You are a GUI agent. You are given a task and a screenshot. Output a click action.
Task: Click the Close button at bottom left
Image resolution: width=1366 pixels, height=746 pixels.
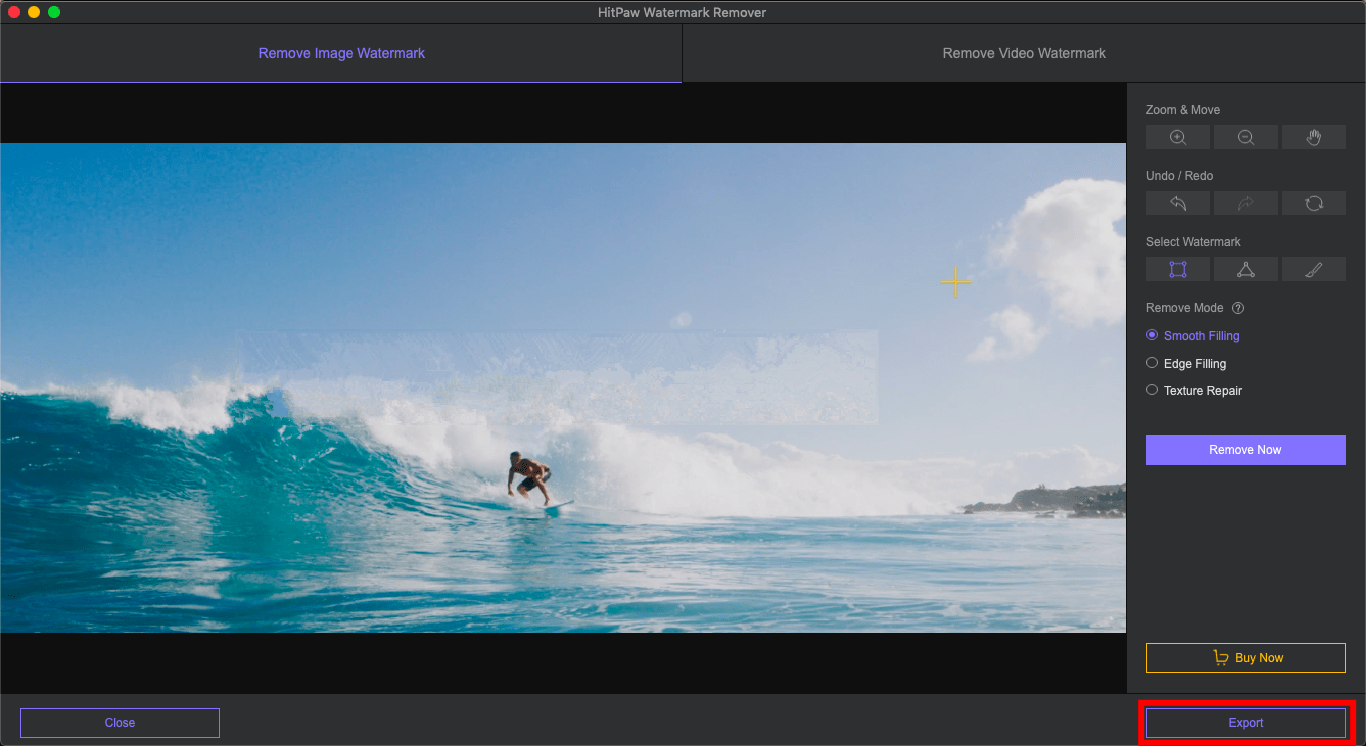pyautogui.click(x=120, y=723)
